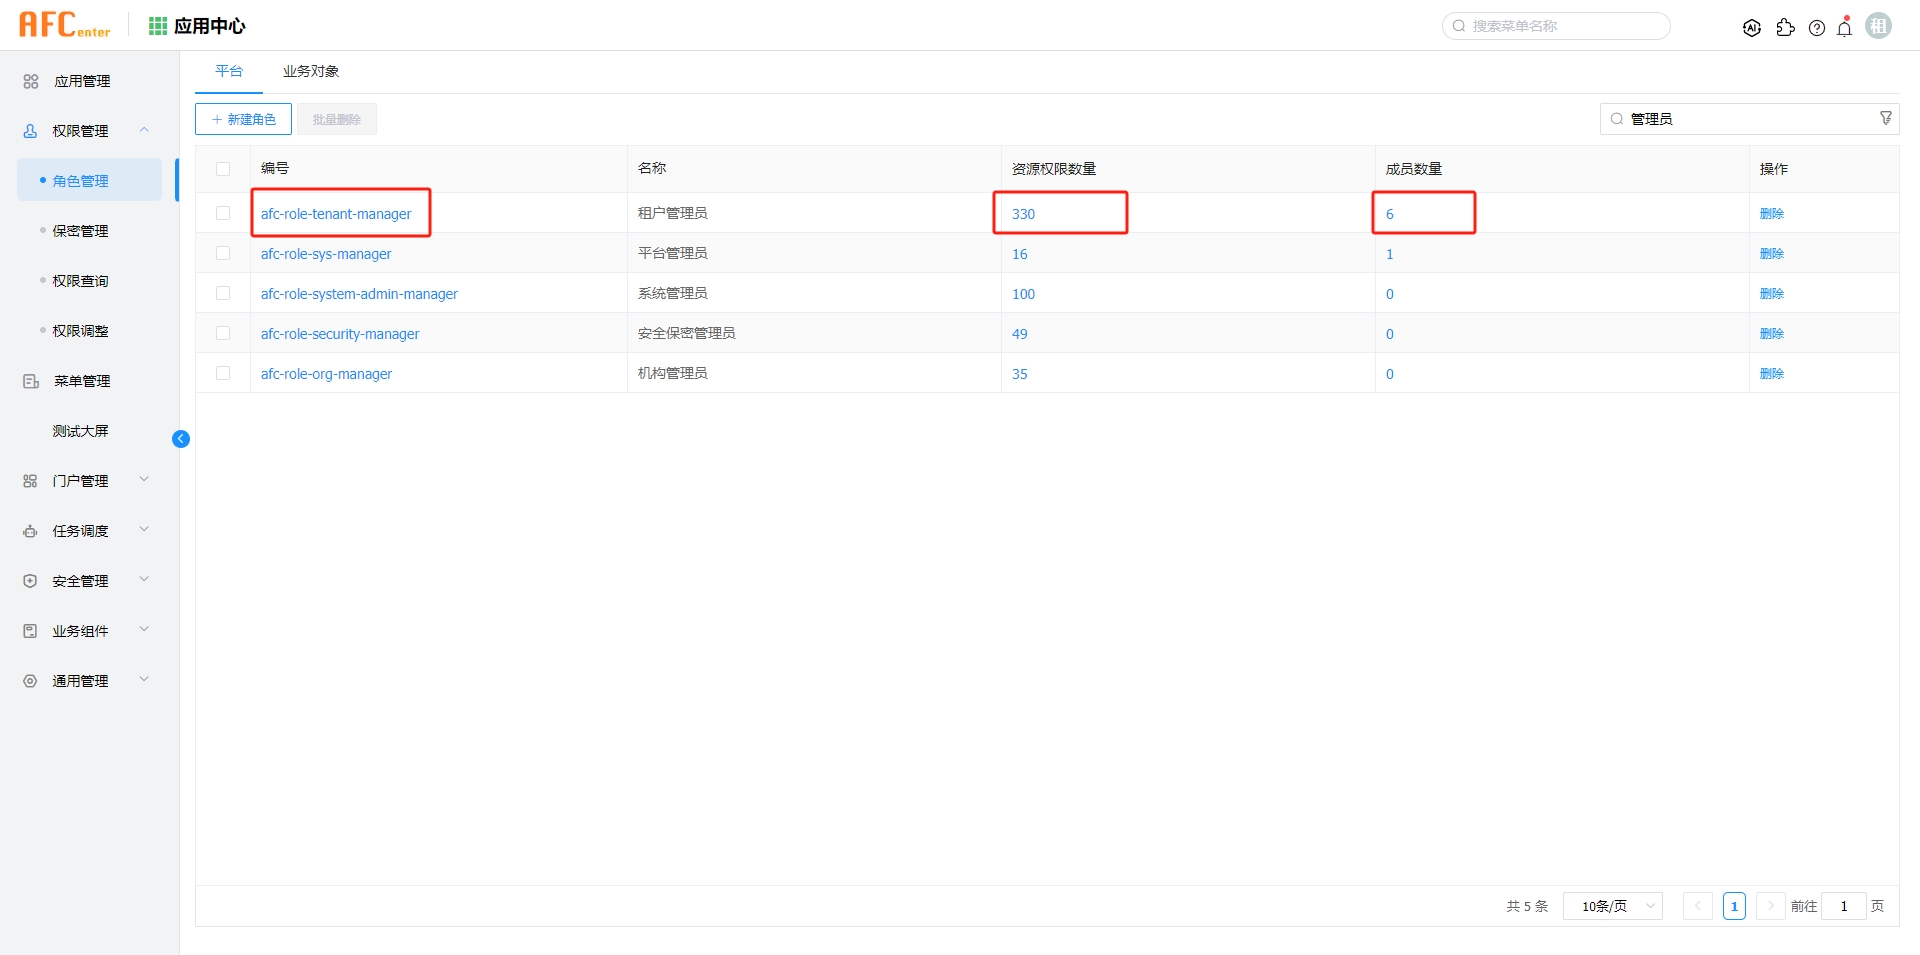The height and width of the screenshot is (955, 1920).
Task: Select the 保密管理 sidebar menu item
Action: pos(80,230)
